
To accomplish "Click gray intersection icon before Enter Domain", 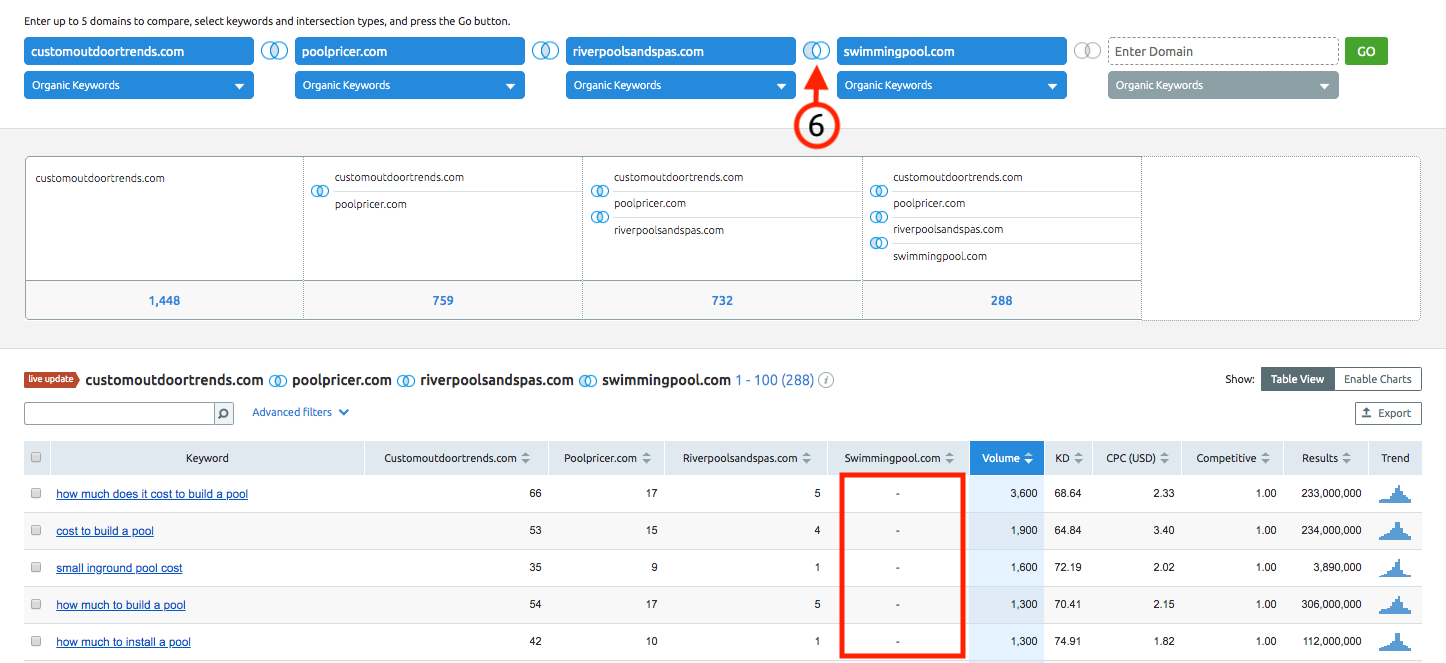I will [1087, 51].
